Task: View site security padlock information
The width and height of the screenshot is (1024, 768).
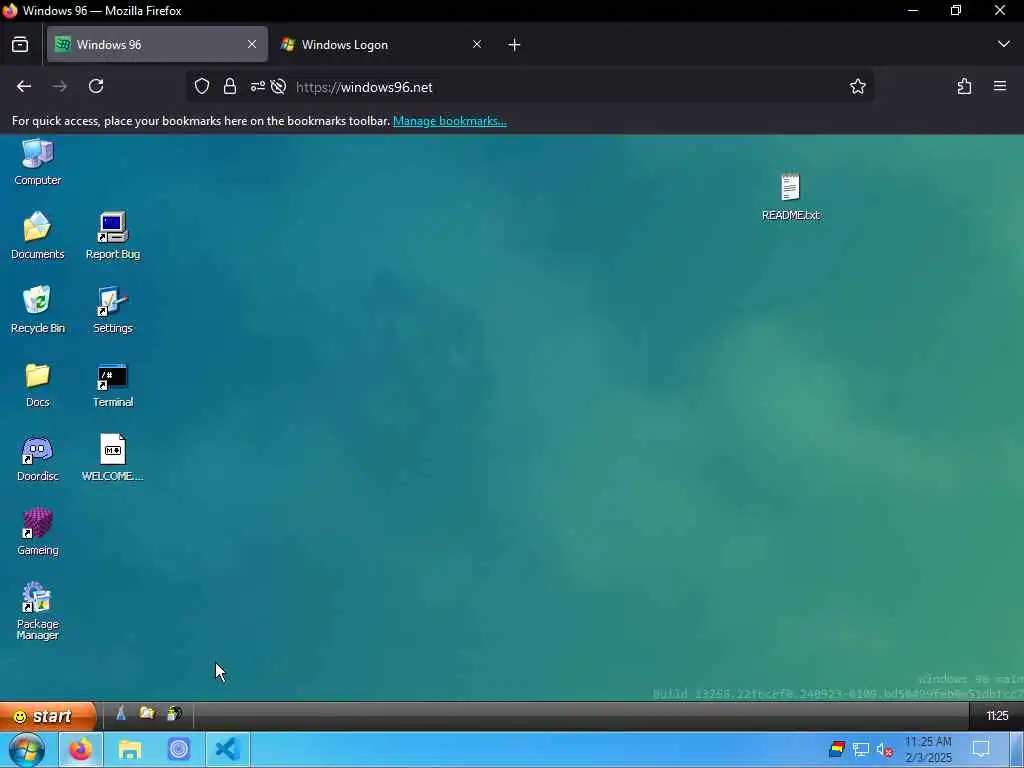Action: pyautogui.click(x=230, y=86)
